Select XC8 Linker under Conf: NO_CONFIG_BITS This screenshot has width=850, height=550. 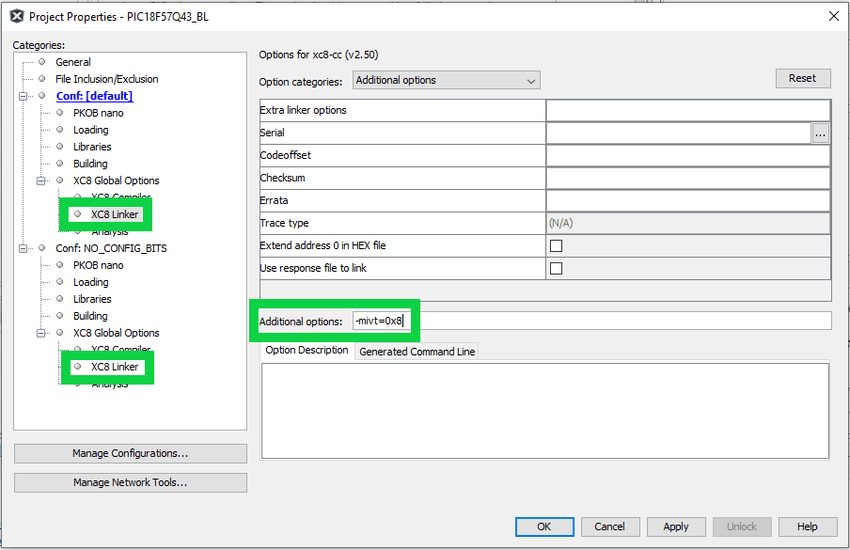click(114, 367)
